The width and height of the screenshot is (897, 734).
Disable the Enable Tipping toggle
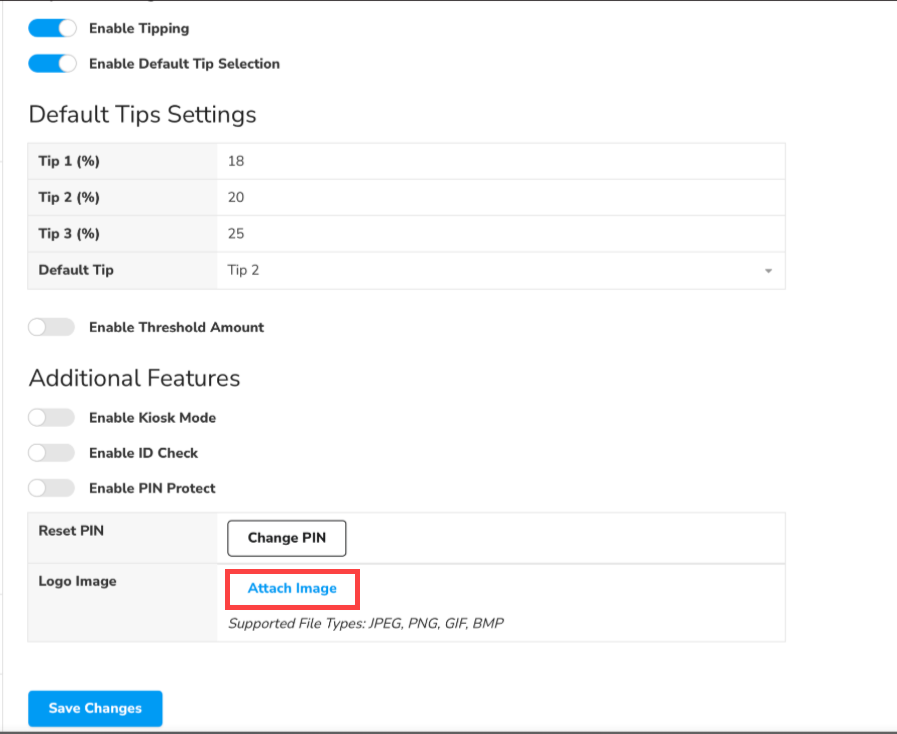(52, 28)
